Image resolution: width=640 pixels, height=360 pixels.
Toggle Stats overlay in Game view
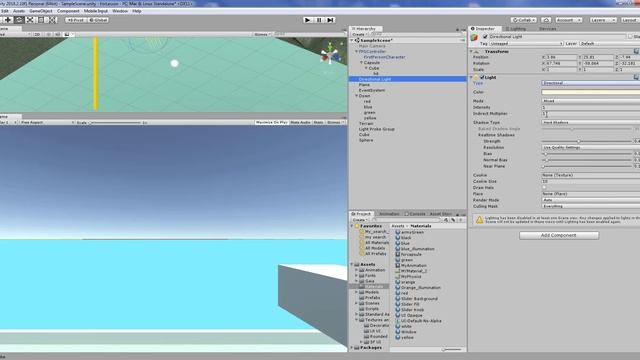(318, 122)
